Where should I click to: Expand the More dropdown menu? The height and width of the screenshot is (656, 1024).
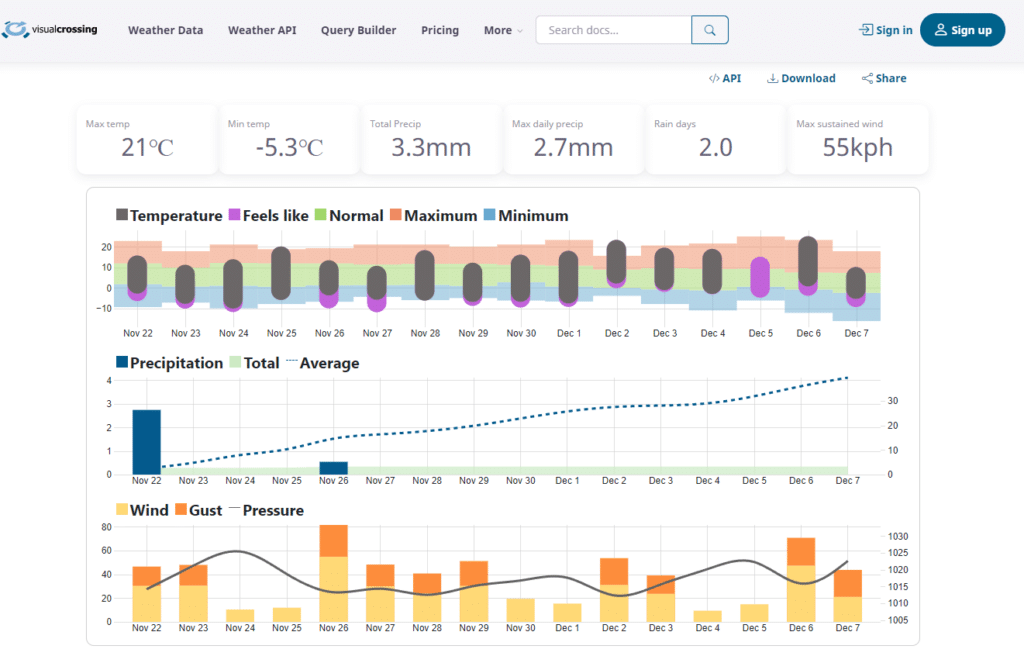click(503, 30)
